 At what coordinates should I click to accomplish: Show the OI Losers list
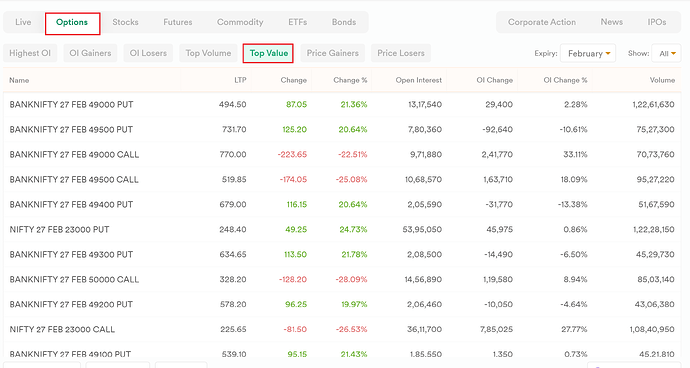(x=148, y=53)
